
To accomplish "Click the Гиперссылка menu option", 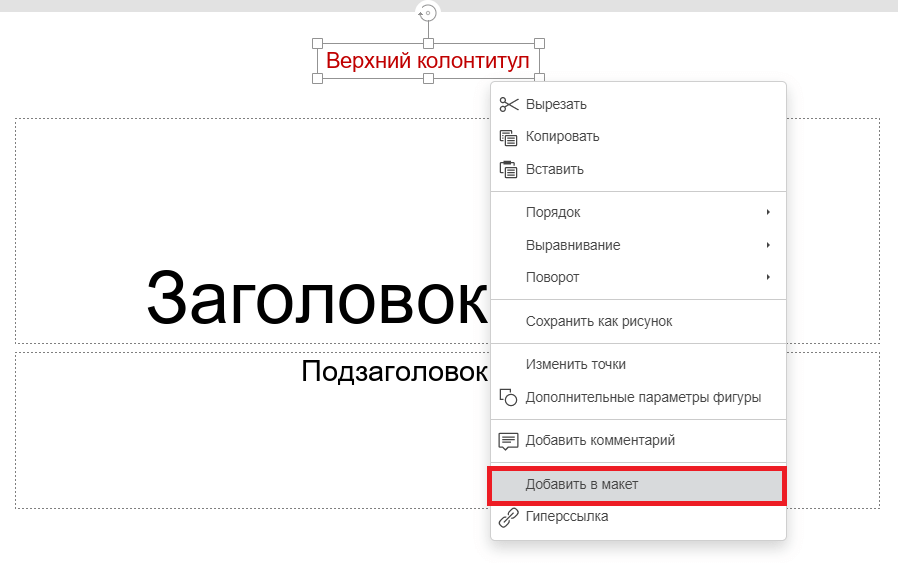I will (566, 517).
